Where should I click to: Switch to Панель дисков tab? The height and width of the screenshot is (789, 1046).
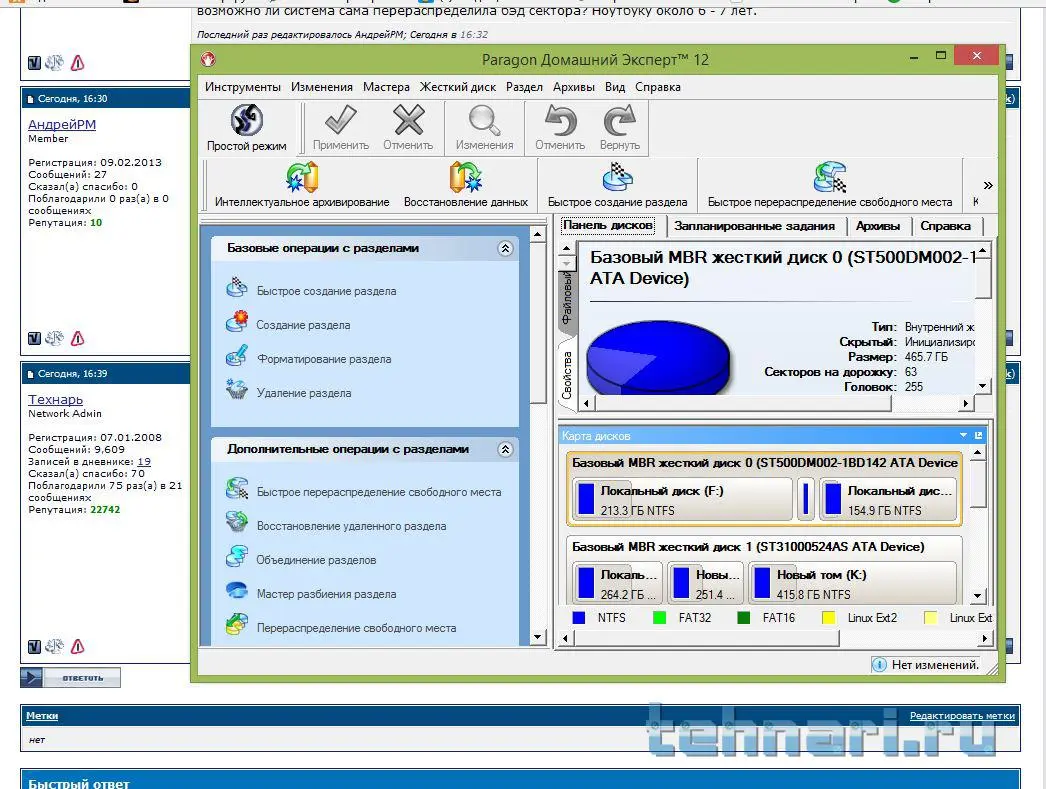point(608,225)
